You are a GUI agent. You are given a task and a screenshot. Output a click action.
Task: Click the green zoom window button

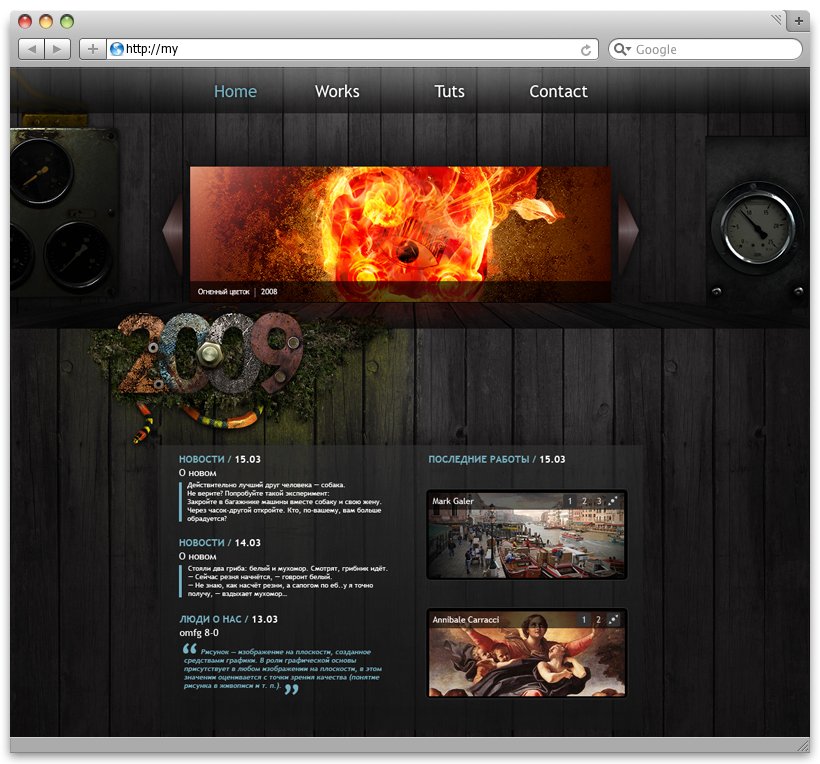point(67,21)
